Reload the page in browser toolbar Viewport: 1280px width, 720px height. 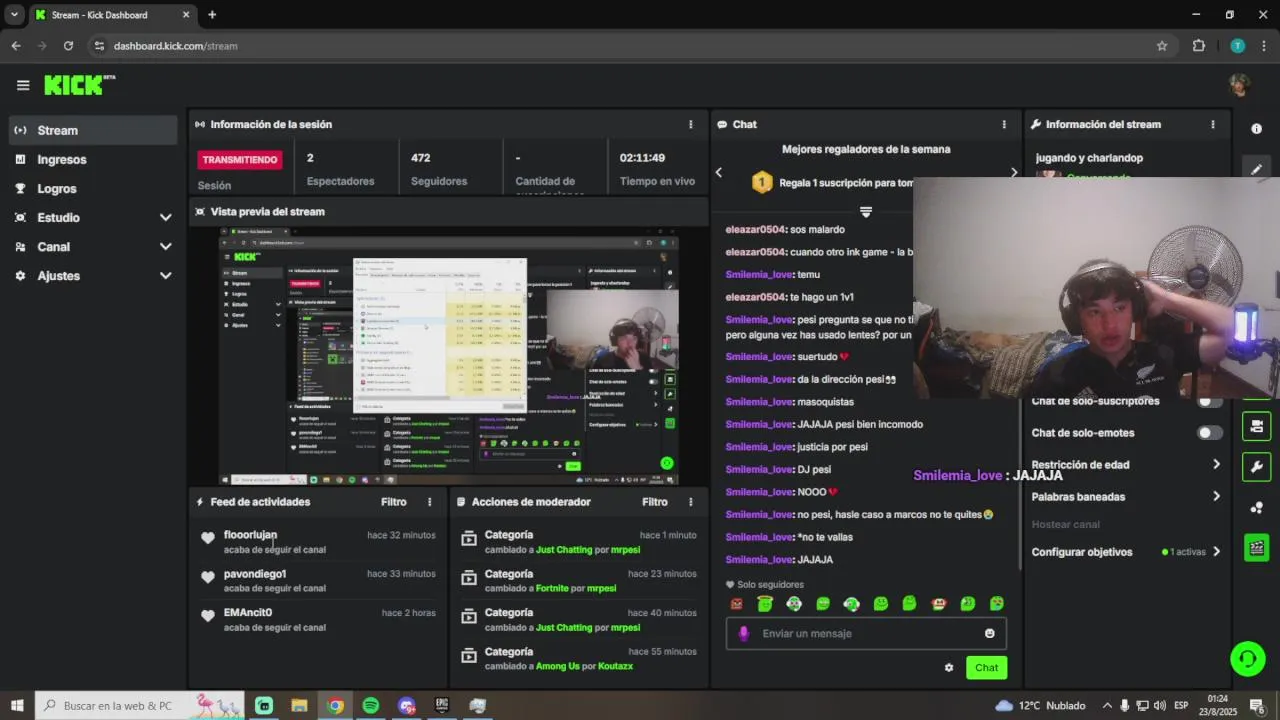(x=68, y=46)
